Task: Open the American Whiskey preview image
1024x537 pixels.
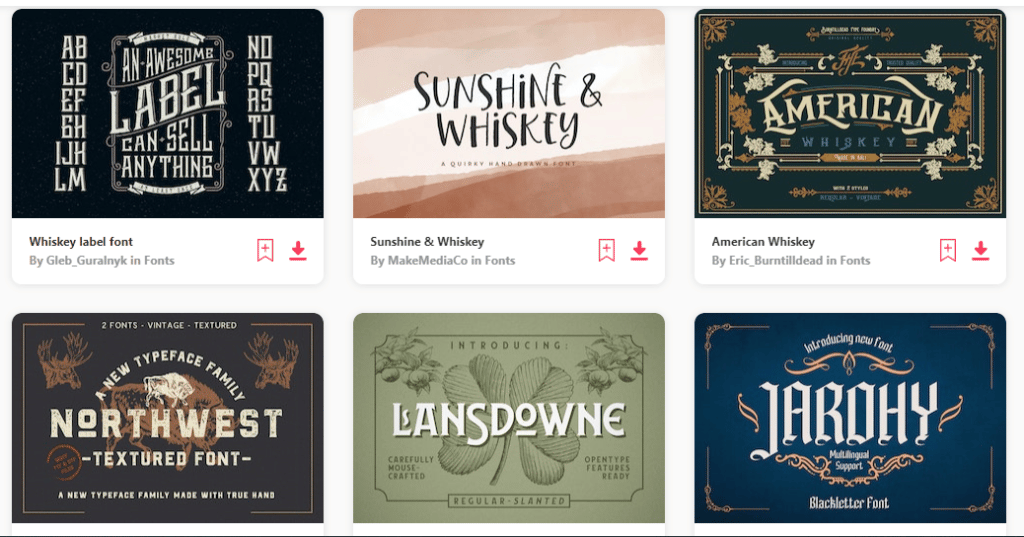Action: pyautogui.click(x=850, y=114)
